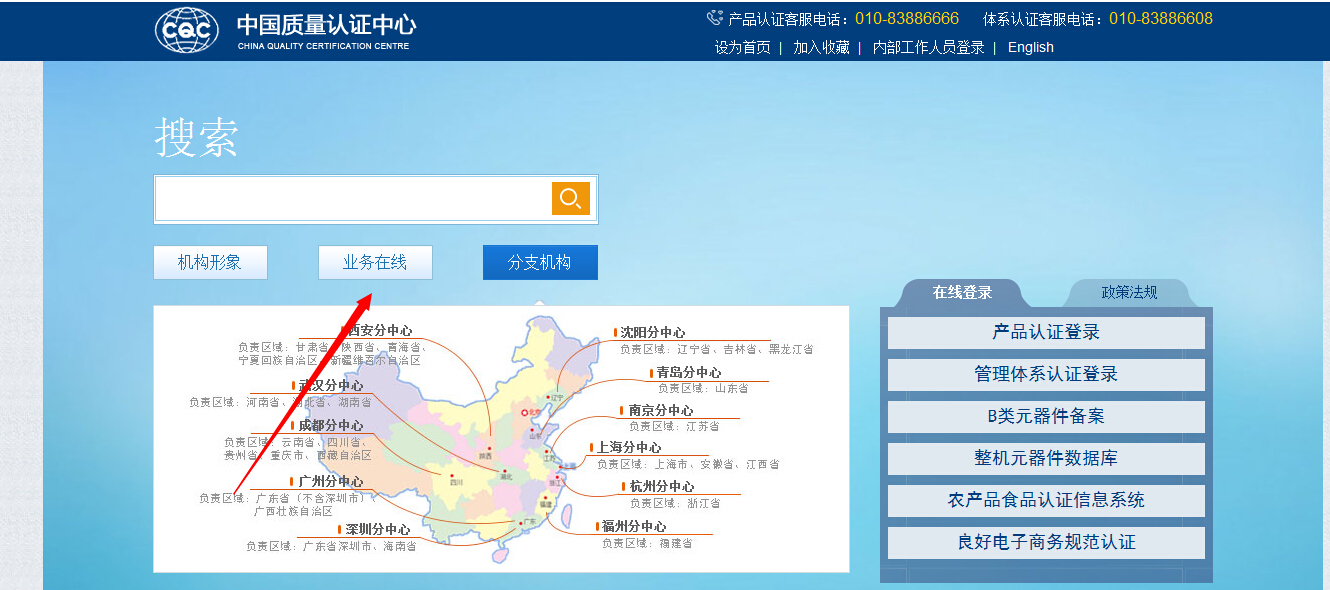The height and width of the screenshot is (590, 1330).
Task: Click 加入收藏 to bookmark the site
Action: (821, 47)
